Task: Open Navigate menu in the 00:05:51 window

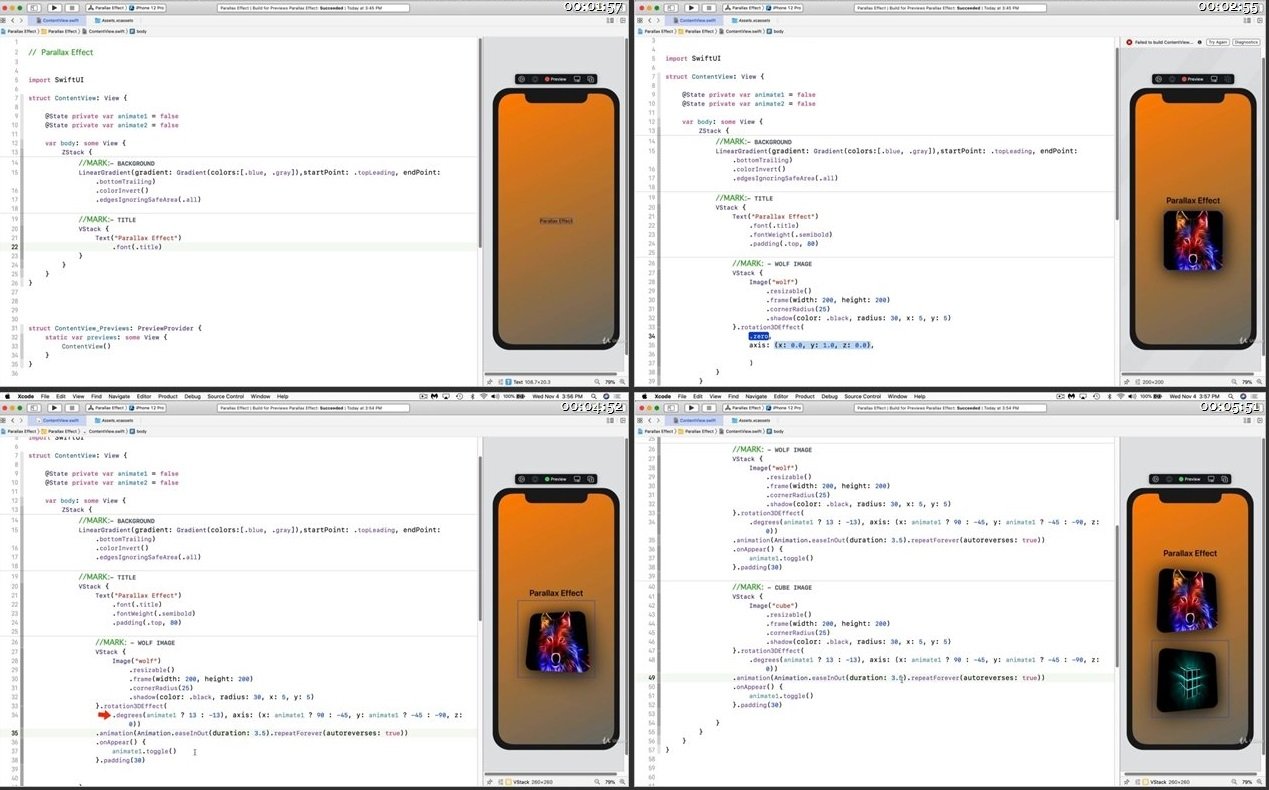Action: click(756, 396)
